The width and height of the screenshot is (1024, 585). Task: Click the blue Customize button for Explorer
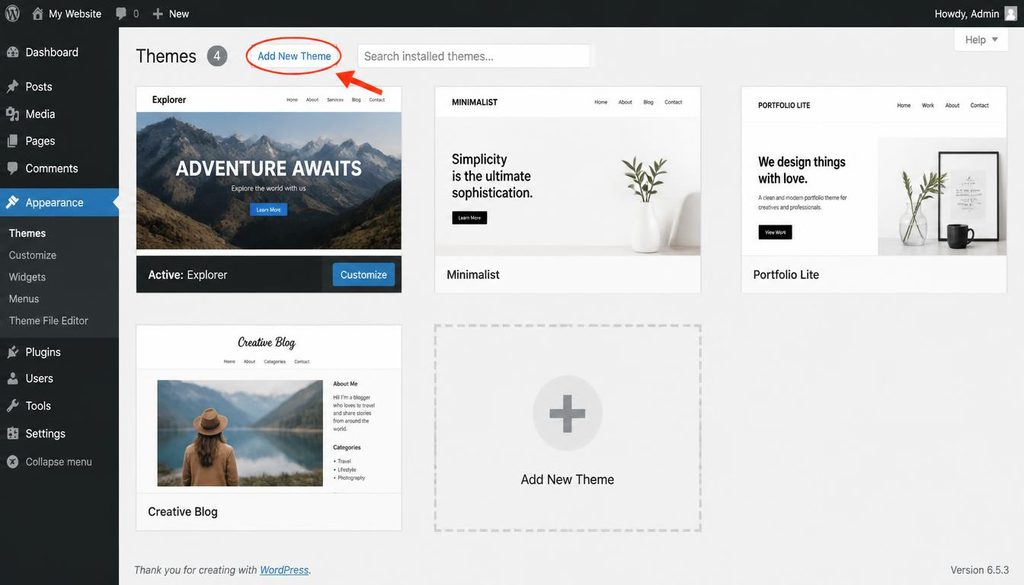364,275
